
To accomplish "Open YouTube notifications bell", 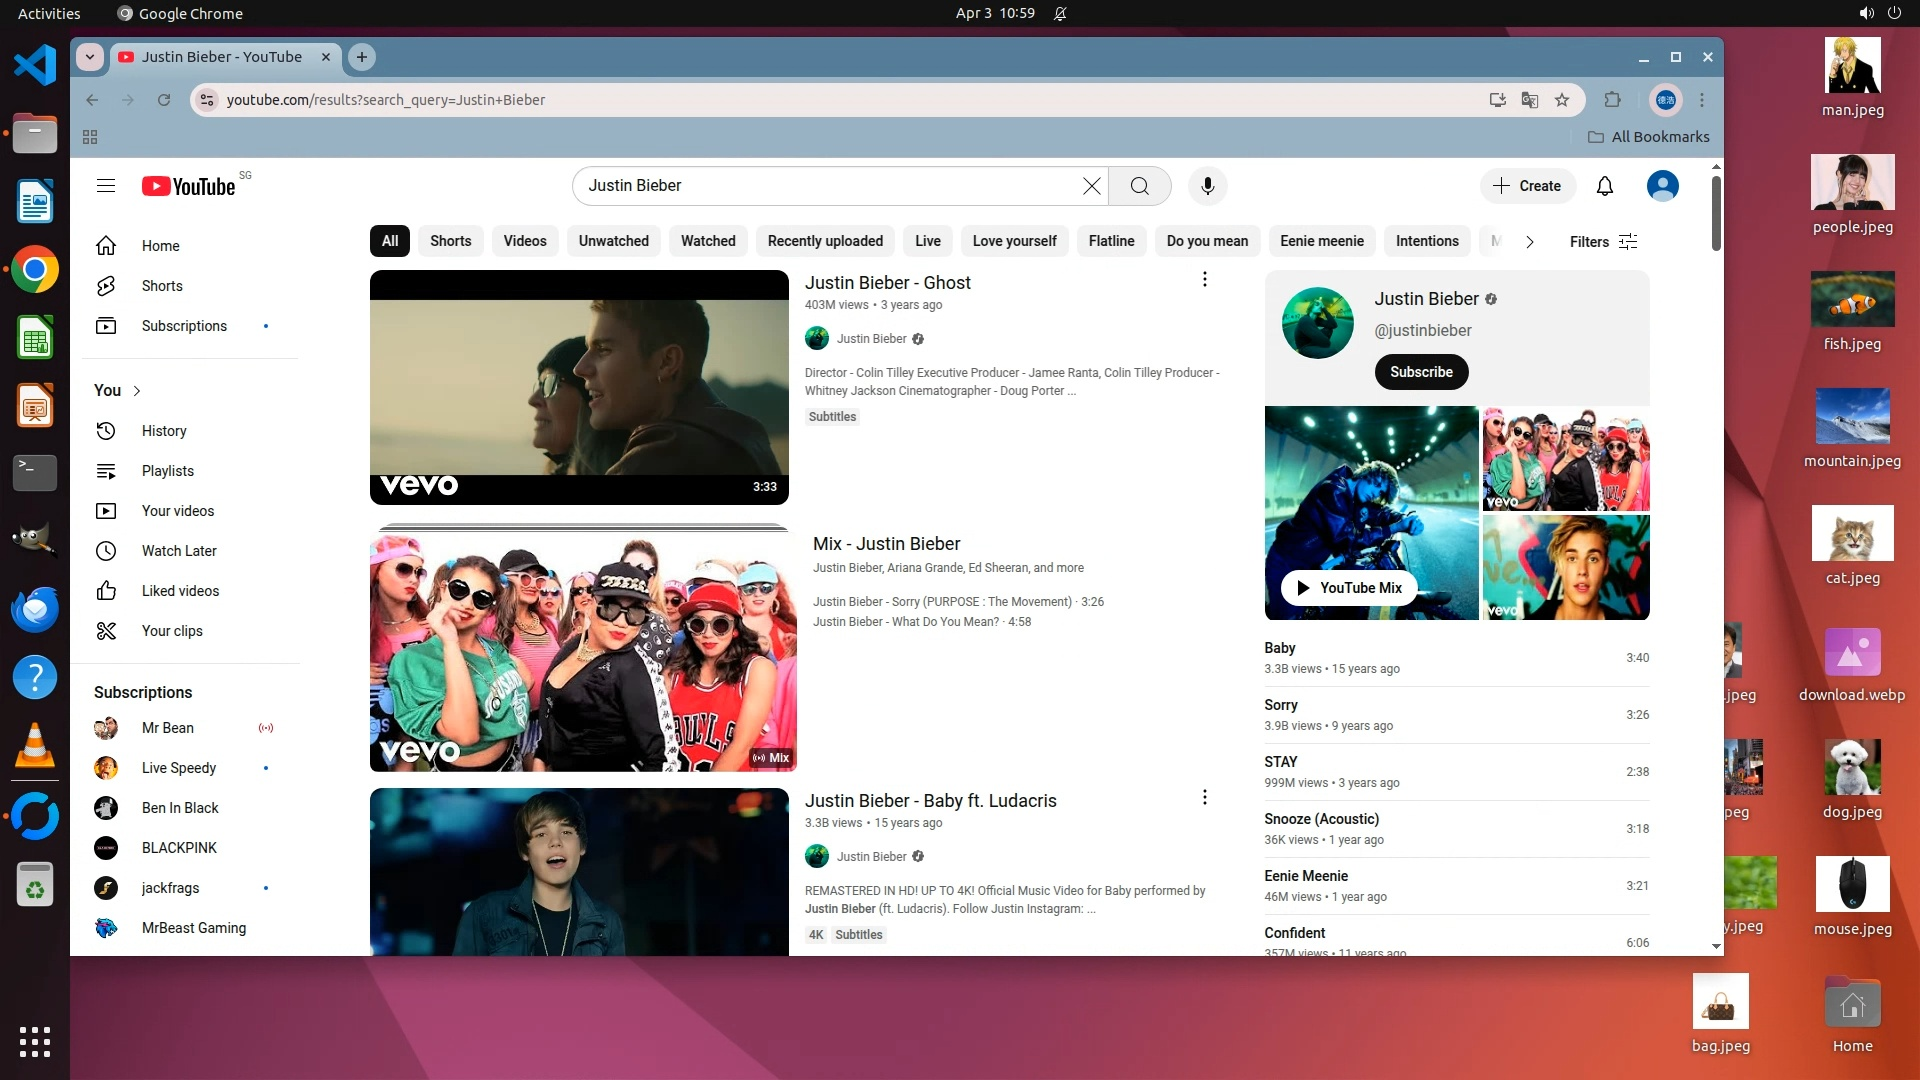I will click(x=1604, y=186).
